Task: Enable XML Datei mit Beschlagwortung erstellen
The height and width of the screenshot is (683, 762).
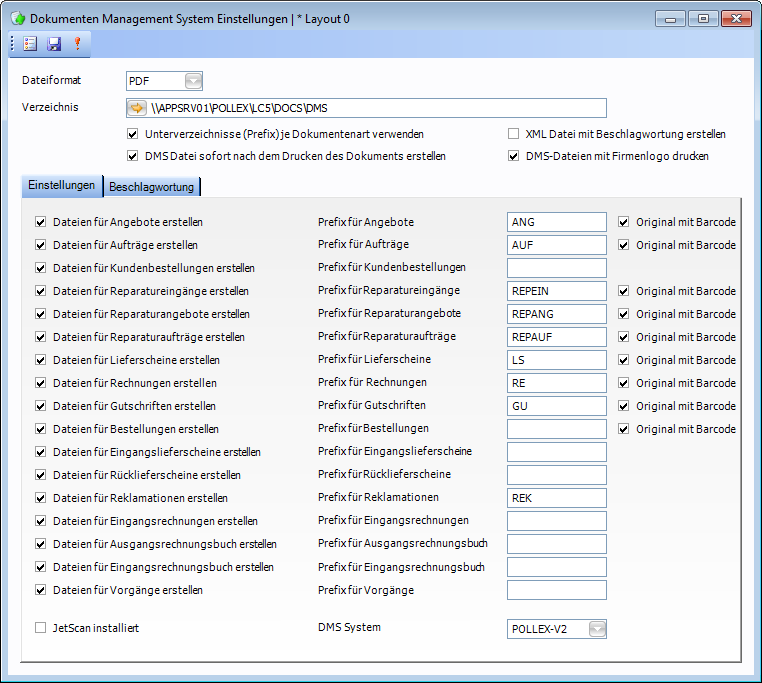Action: 514,134
